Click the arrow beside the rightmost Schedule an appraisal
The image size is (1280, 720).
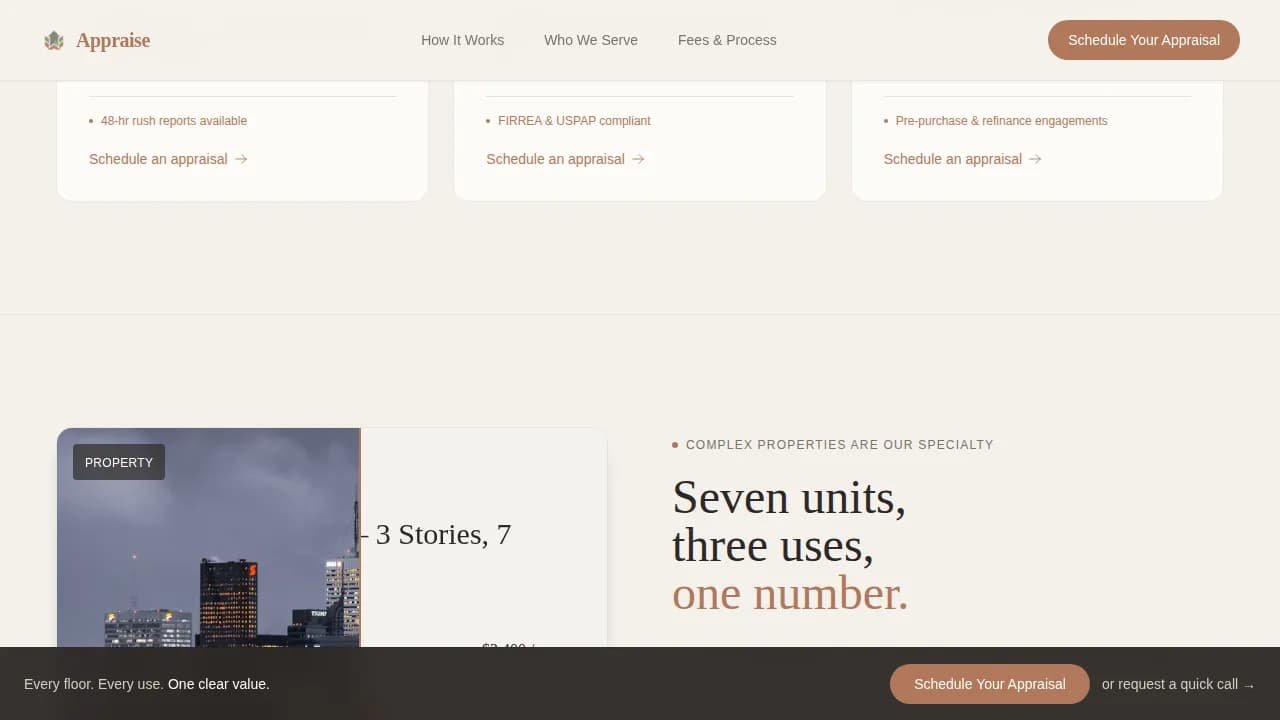tap(1035, 159)
